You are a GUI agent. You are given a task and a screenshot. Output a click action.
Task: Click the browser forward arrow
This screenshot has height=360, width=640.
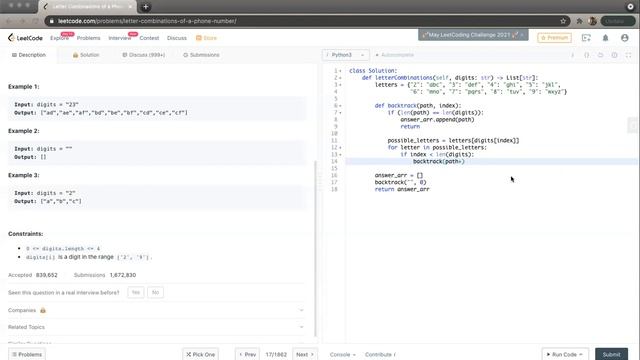coord(22,21)
